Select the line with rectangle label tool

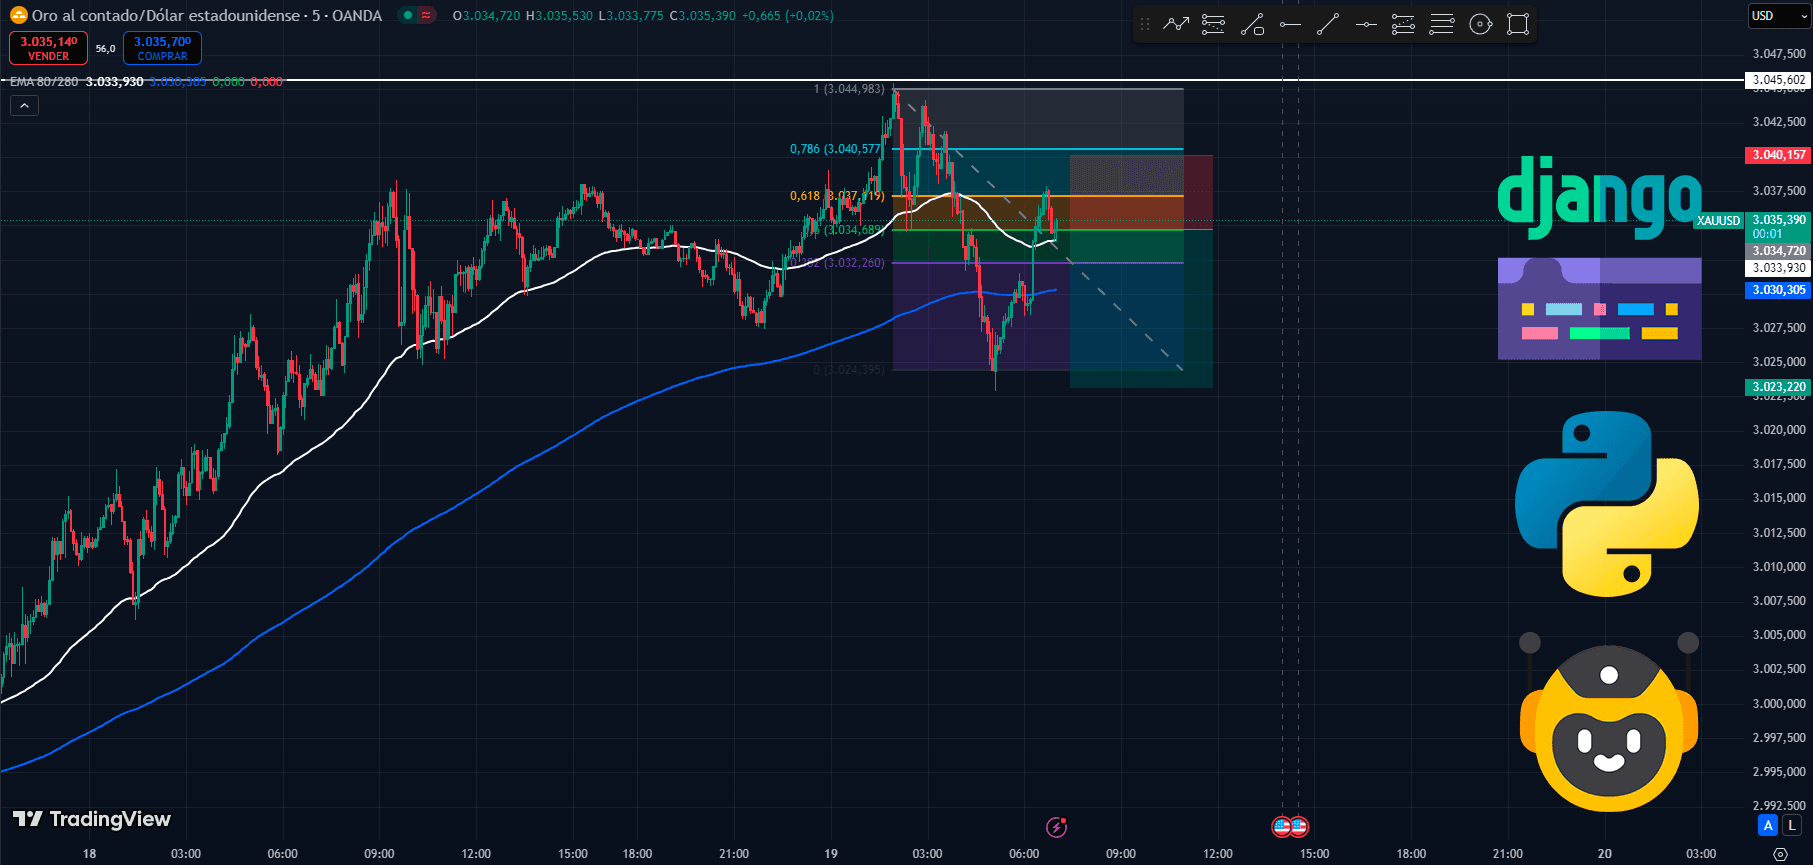[x=1252, y=24]
